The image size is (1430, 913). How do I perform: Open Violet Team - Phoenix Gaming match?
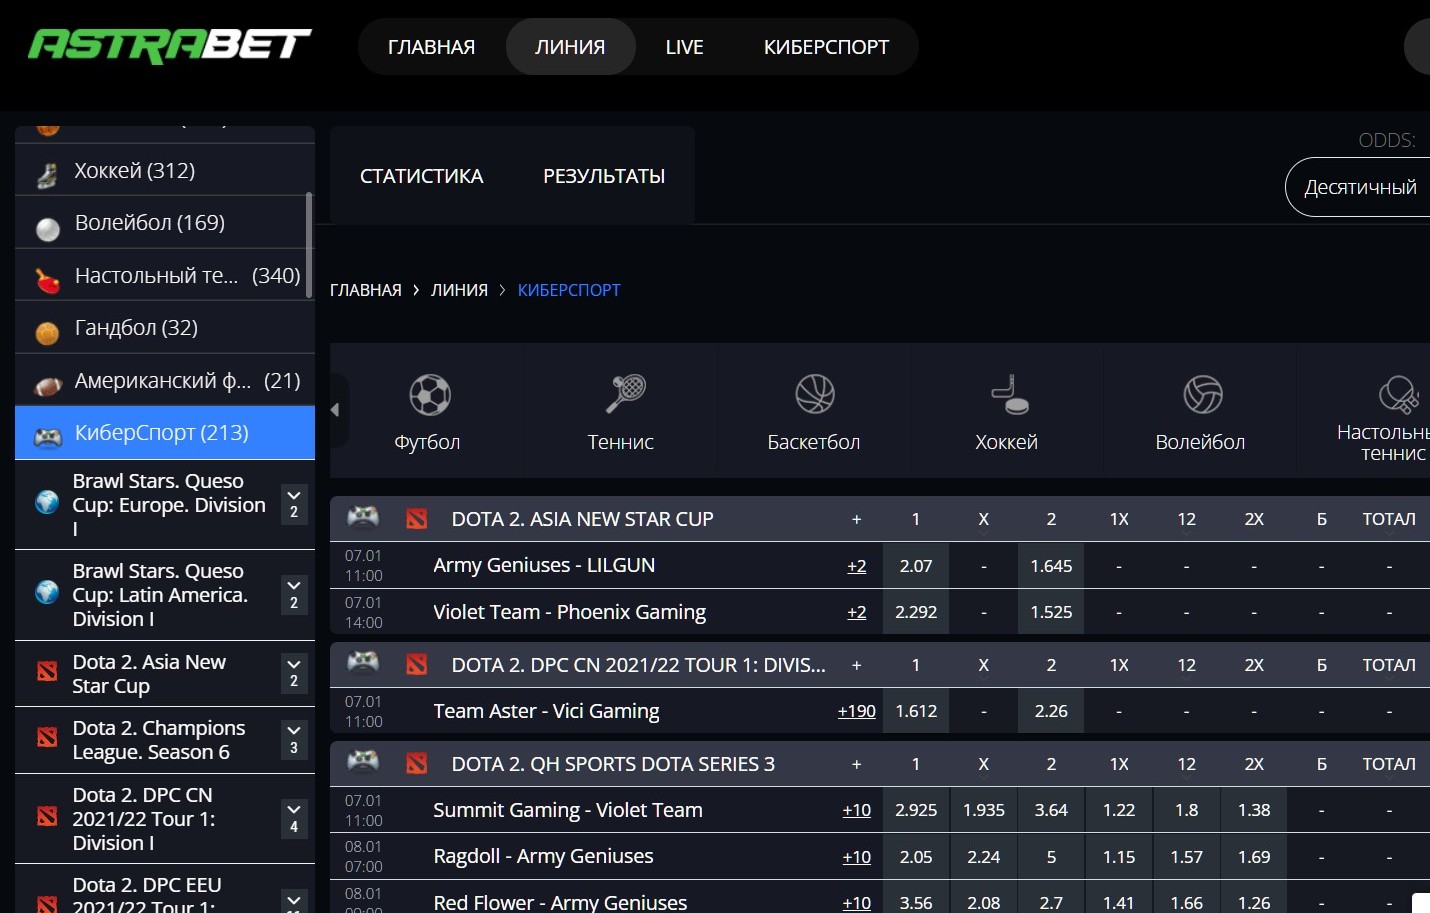point(569,612)
